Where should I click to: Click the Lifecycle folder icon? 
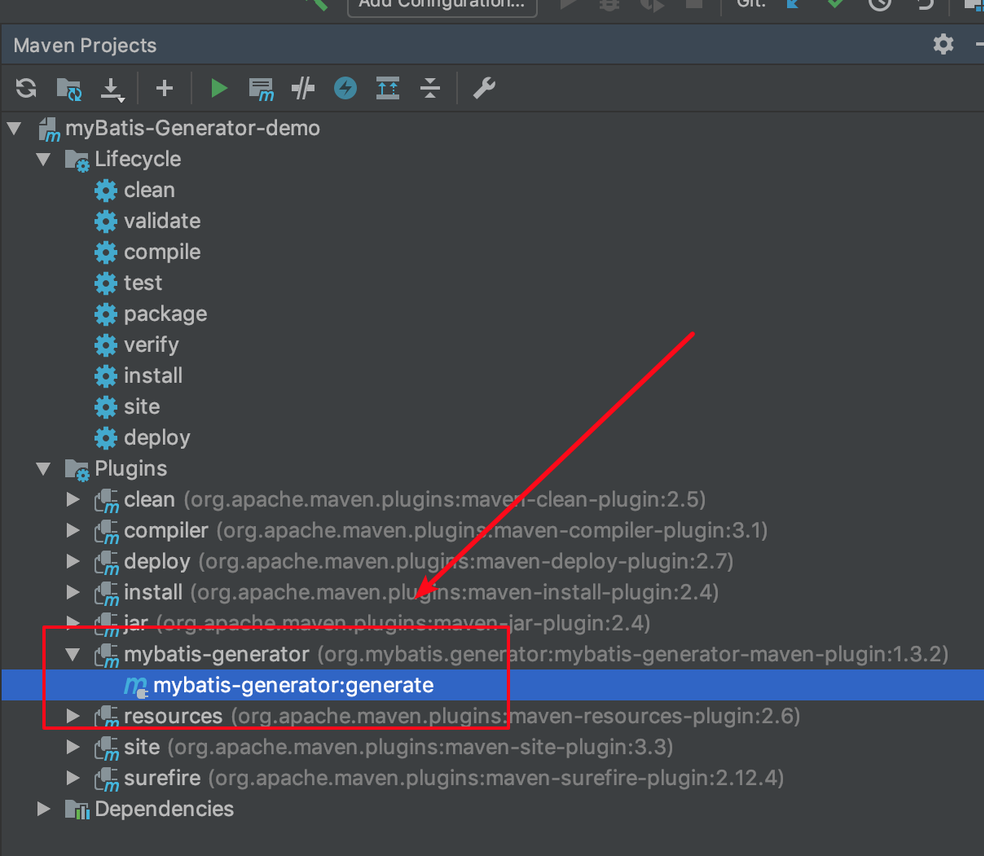coord(77,160)
